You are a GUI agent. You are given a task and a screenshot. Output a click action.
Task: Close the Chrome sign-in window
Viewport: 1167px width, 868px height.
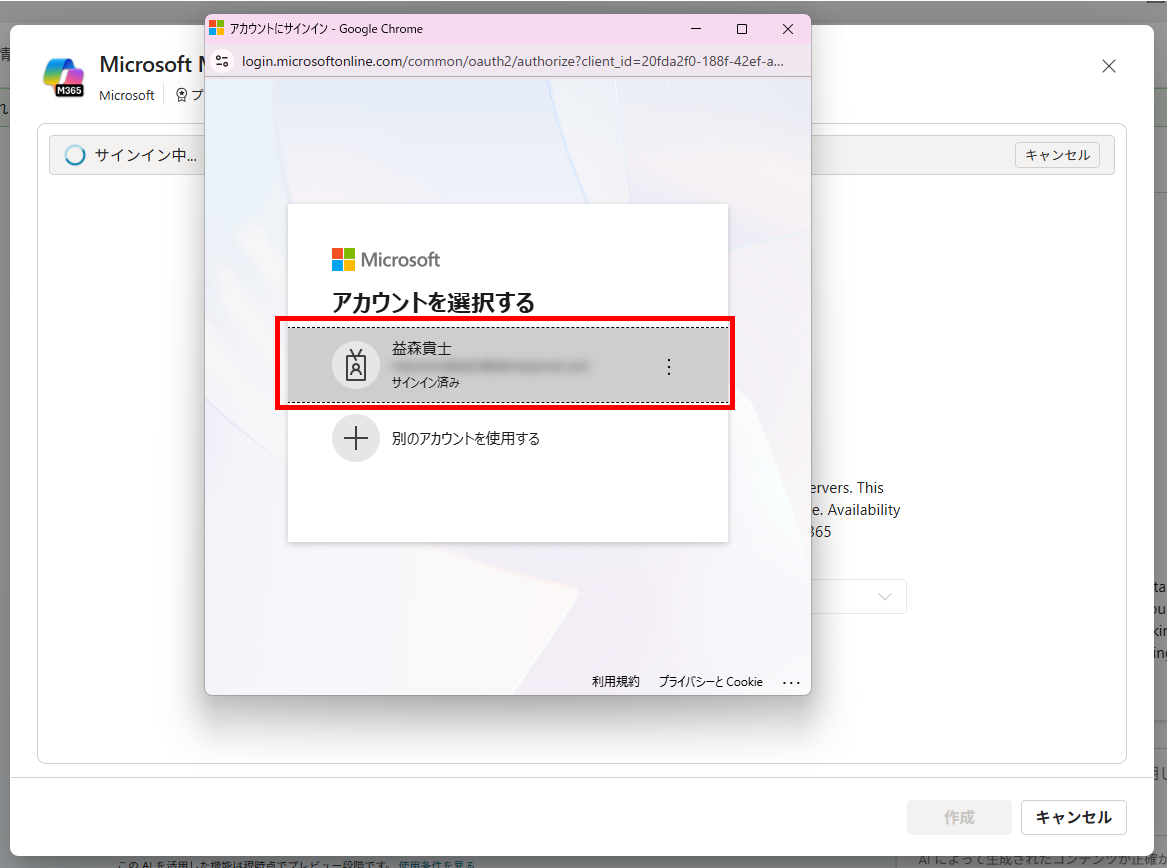point(788,29)
